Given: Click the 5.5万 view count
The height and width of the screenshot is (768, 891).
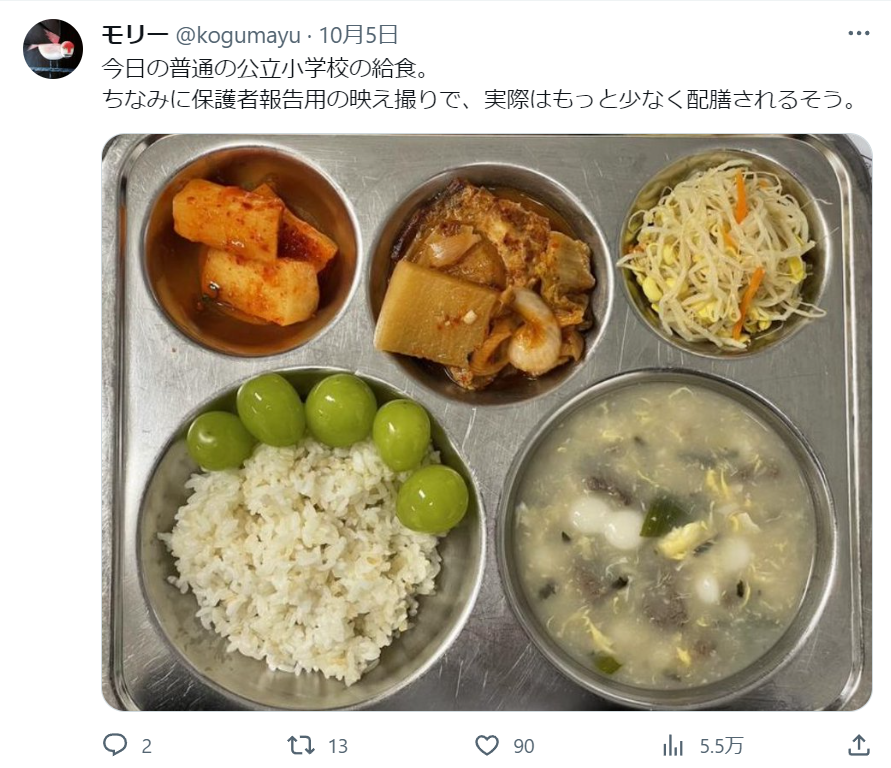Looking at the screenshot, I should (721, 746).
